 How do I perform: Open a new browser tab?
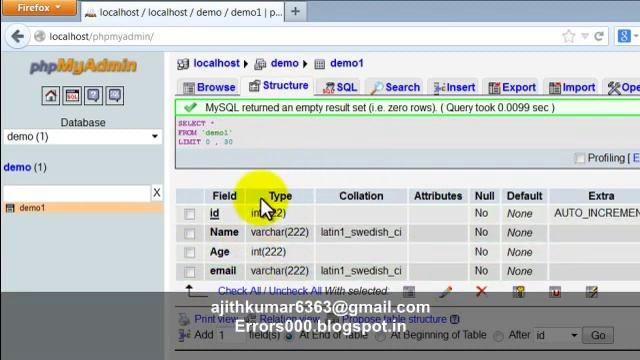pos(296,11)
